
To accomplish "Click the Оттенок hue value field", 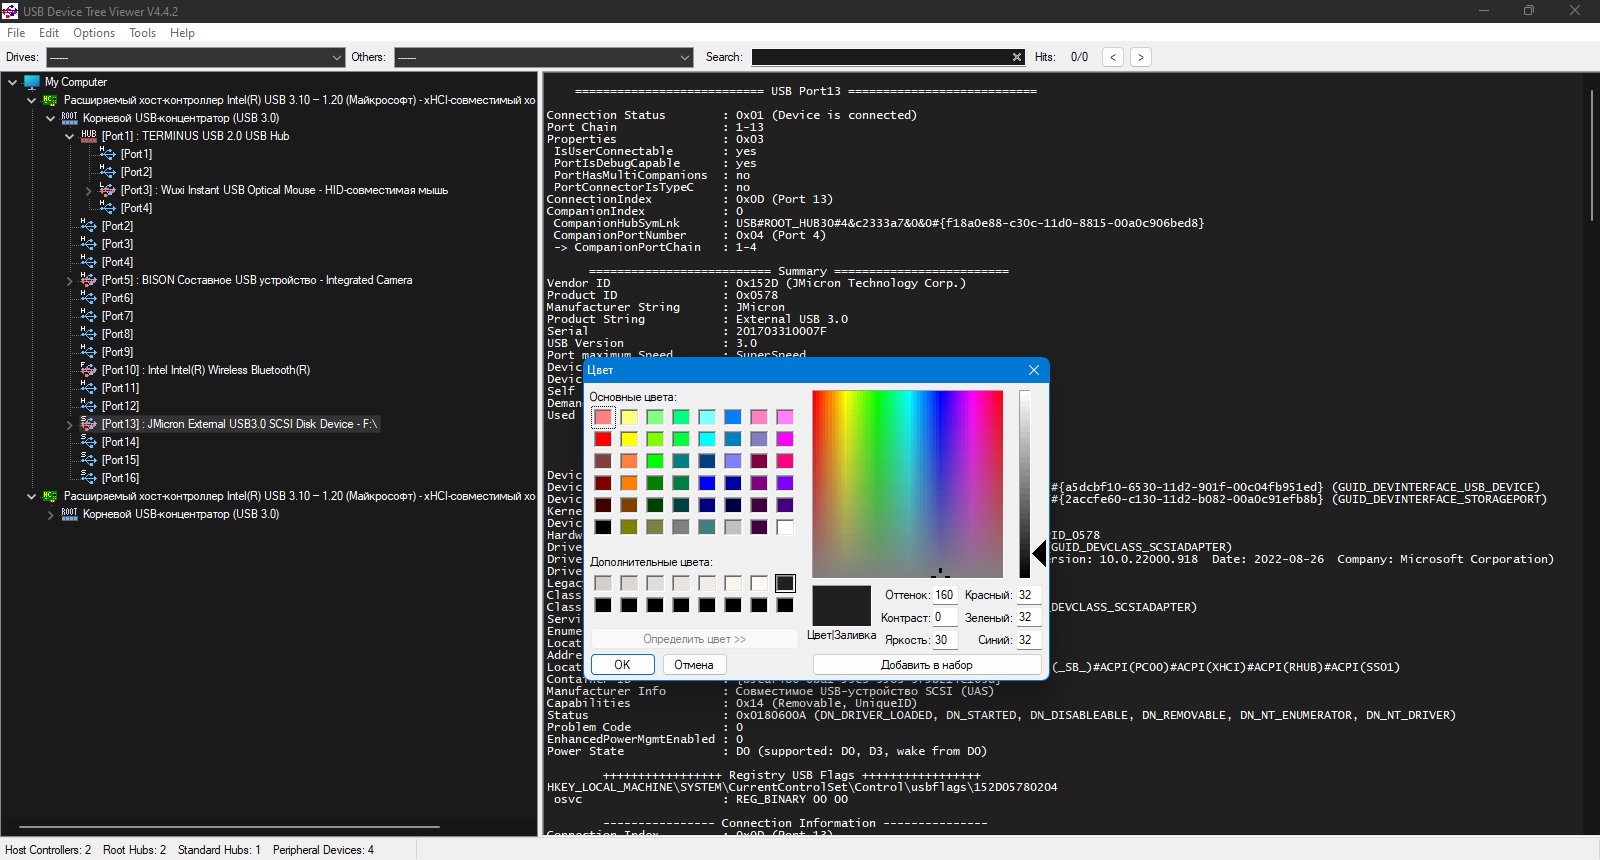I will pos(945,595).
